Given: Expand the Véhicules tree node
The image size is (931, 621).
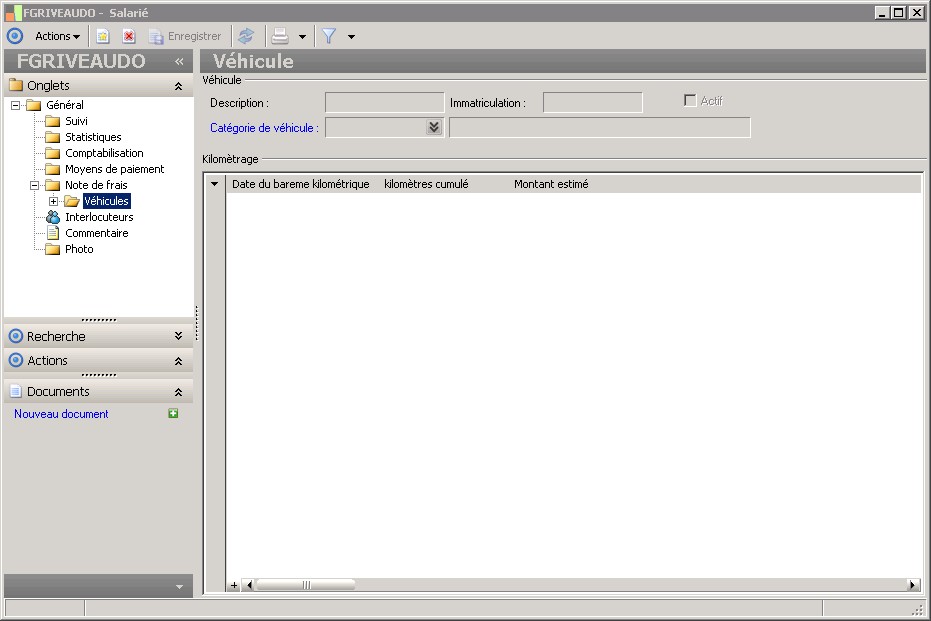Looking at the screenshot, I should pyautogui.click(x=53, y=201).
